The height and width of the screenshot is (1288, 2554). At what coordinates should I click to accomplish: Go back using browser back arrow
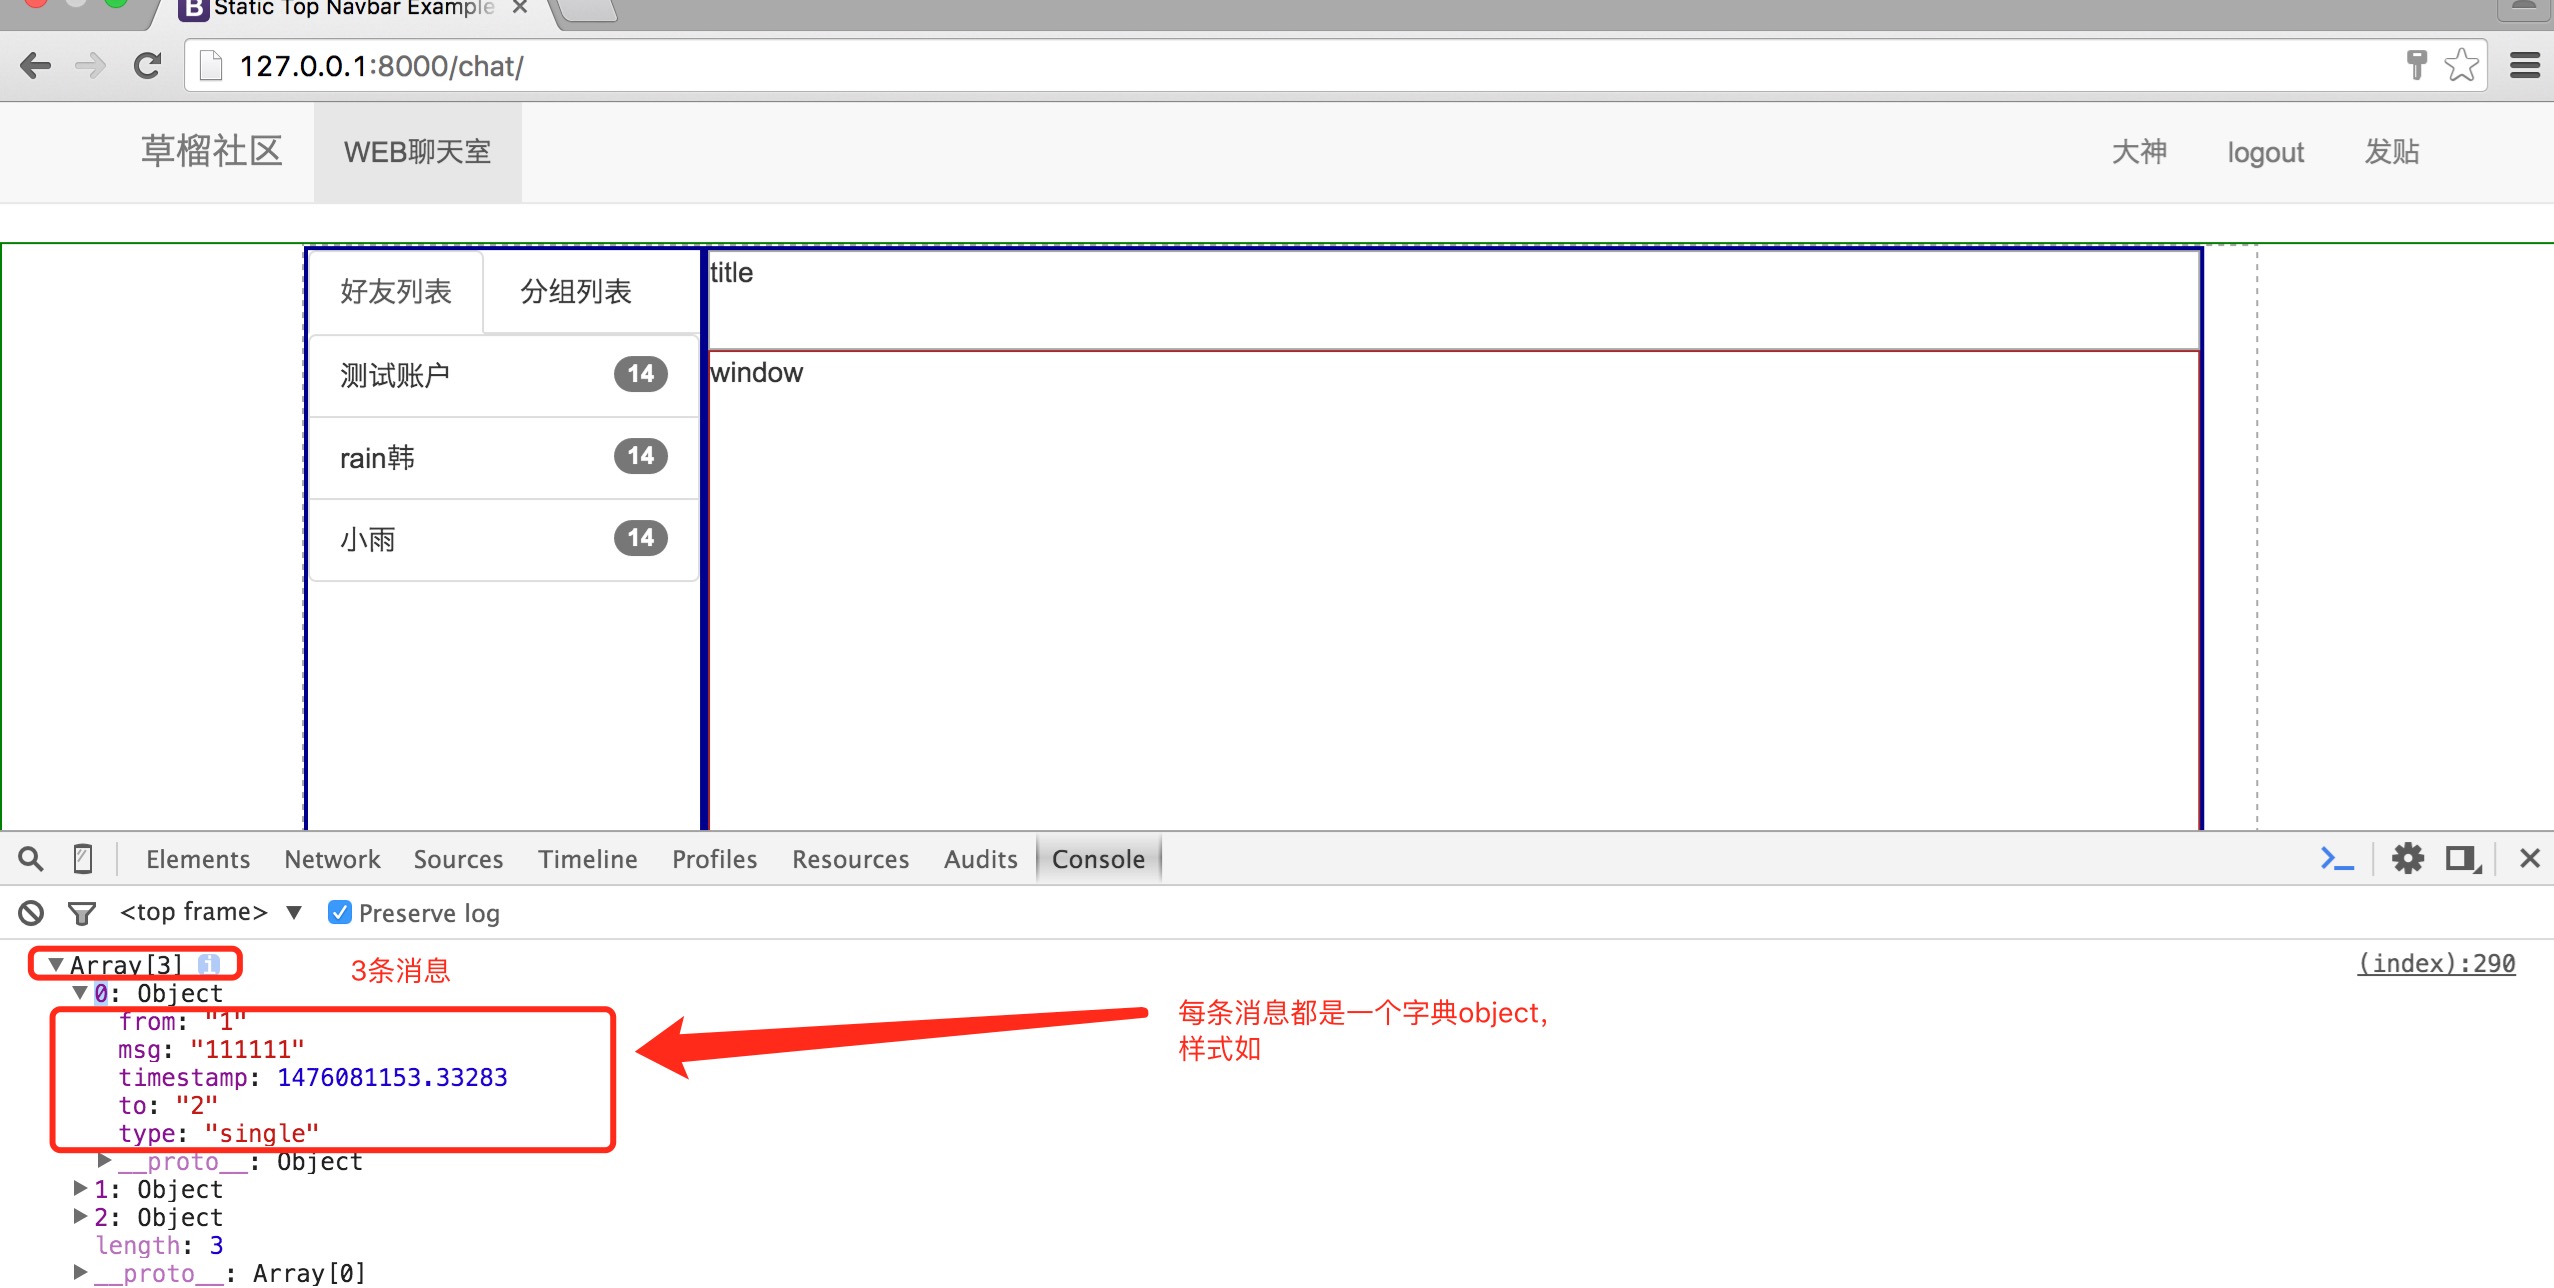click(36, 66)
